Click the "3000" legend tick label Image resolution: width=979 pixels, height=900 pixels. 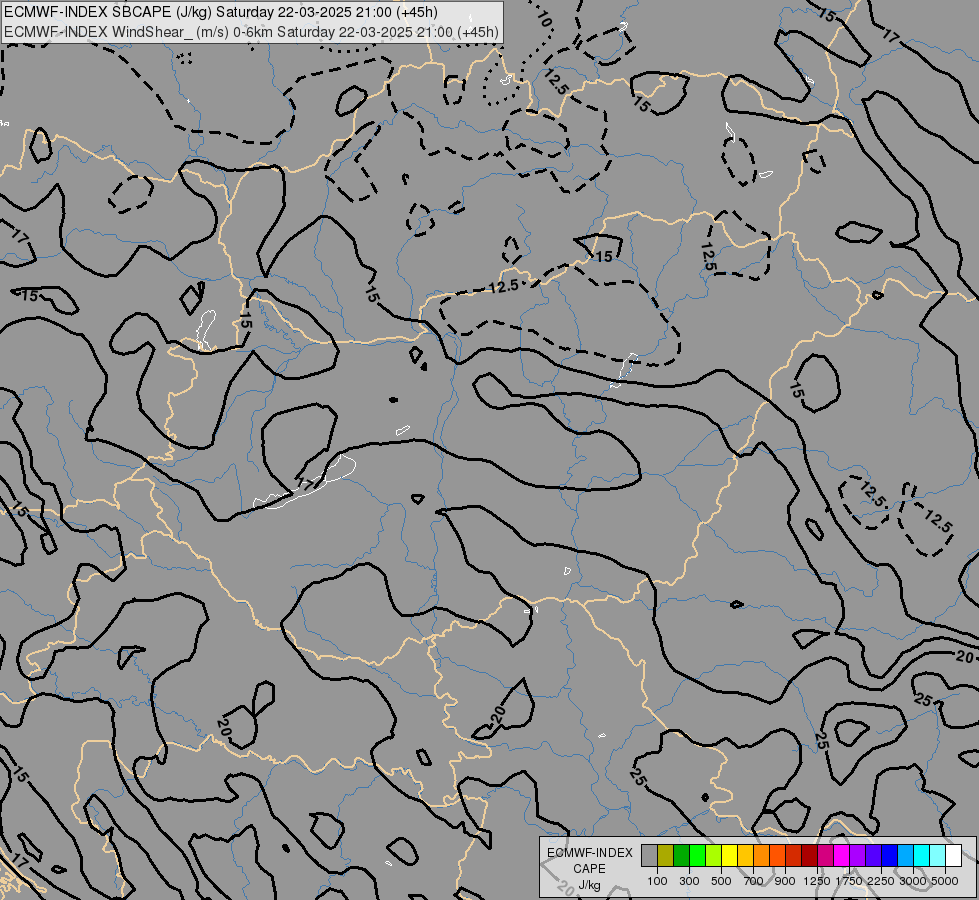pos(913,881)
